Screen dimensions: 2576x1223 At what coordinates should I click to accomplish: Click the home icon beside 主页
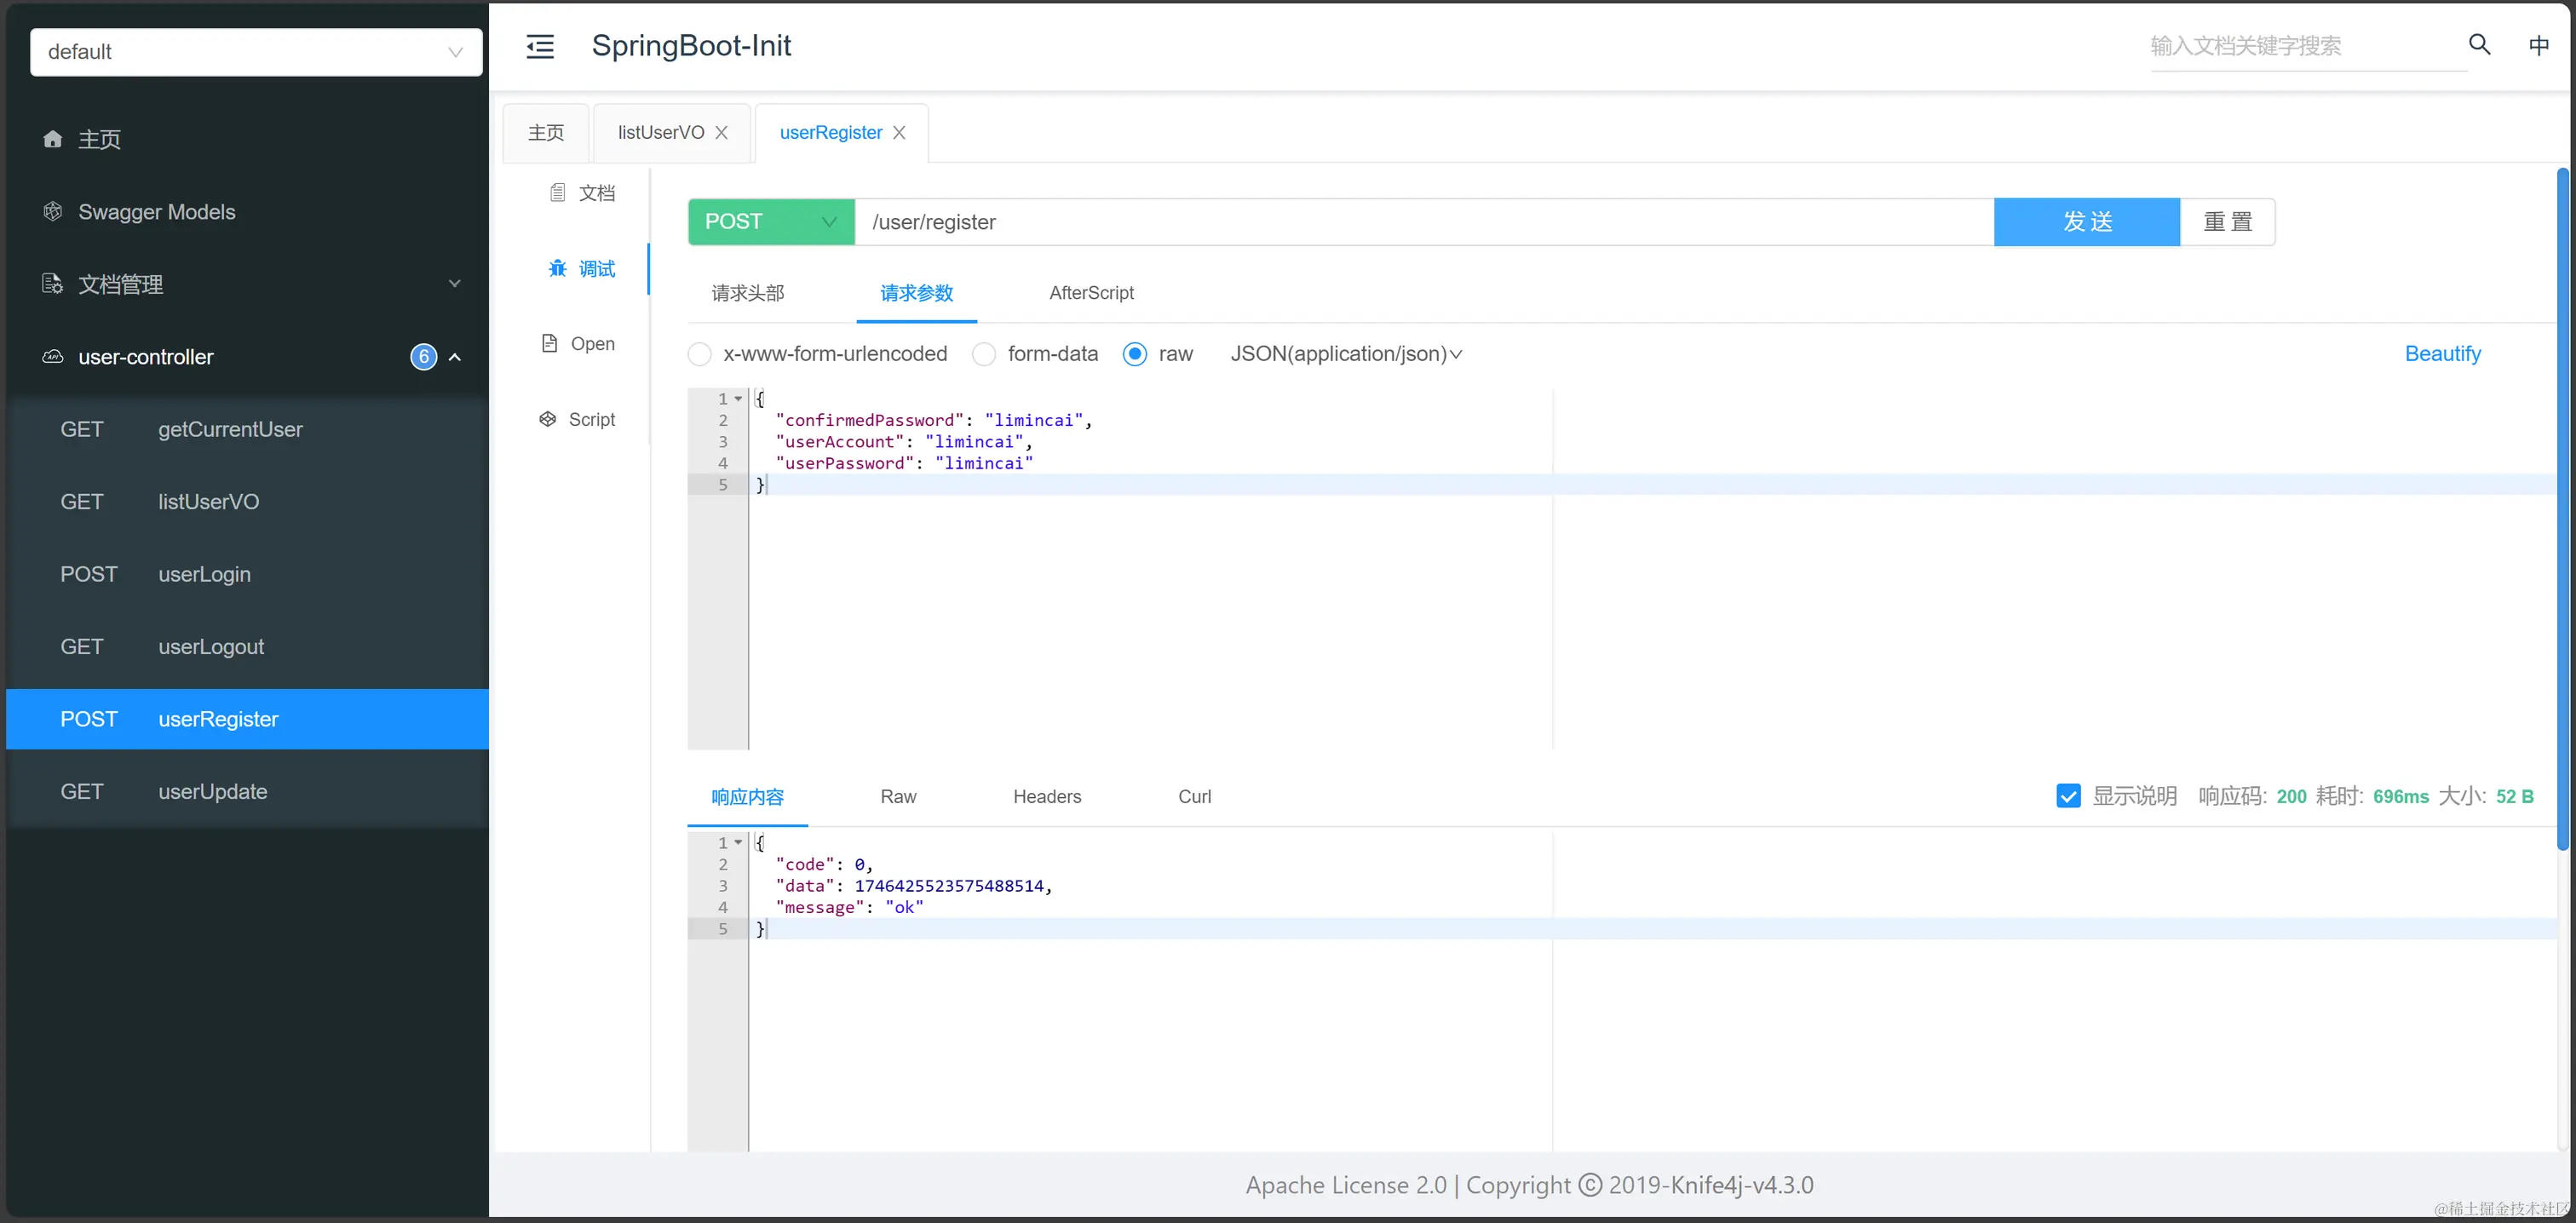pos(53,139)
